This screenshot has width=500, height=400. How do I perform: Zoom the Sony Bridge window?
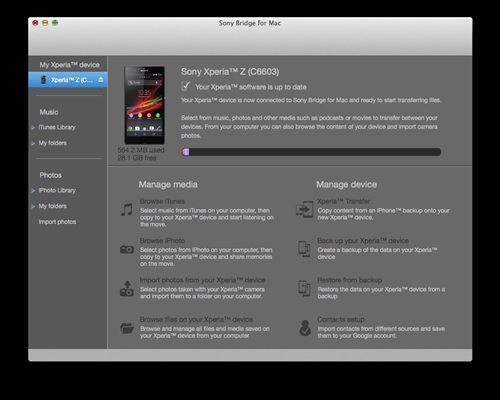(55, 23)
